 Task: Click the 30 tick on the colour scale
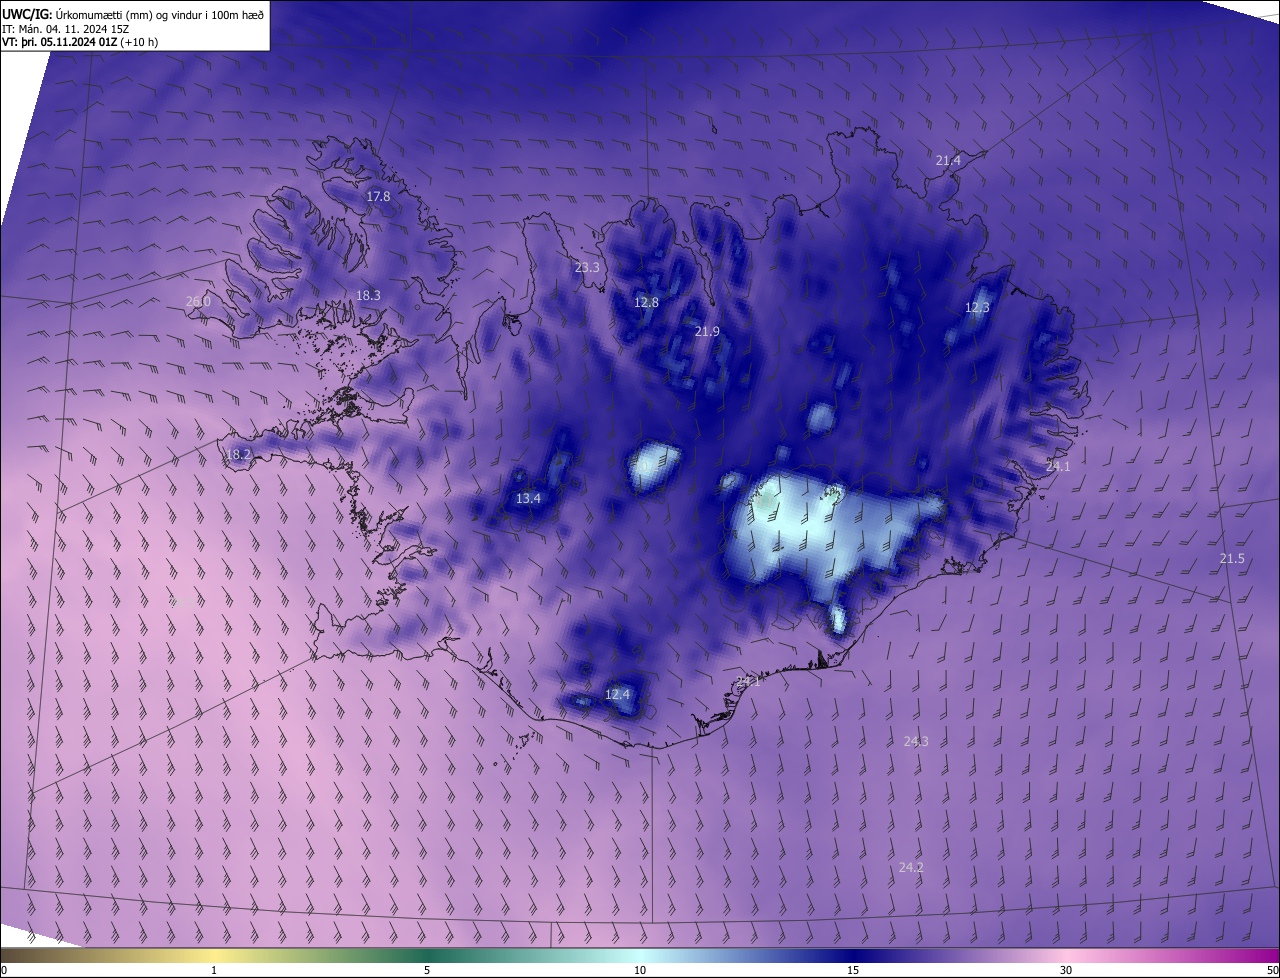click(1066, 970)
